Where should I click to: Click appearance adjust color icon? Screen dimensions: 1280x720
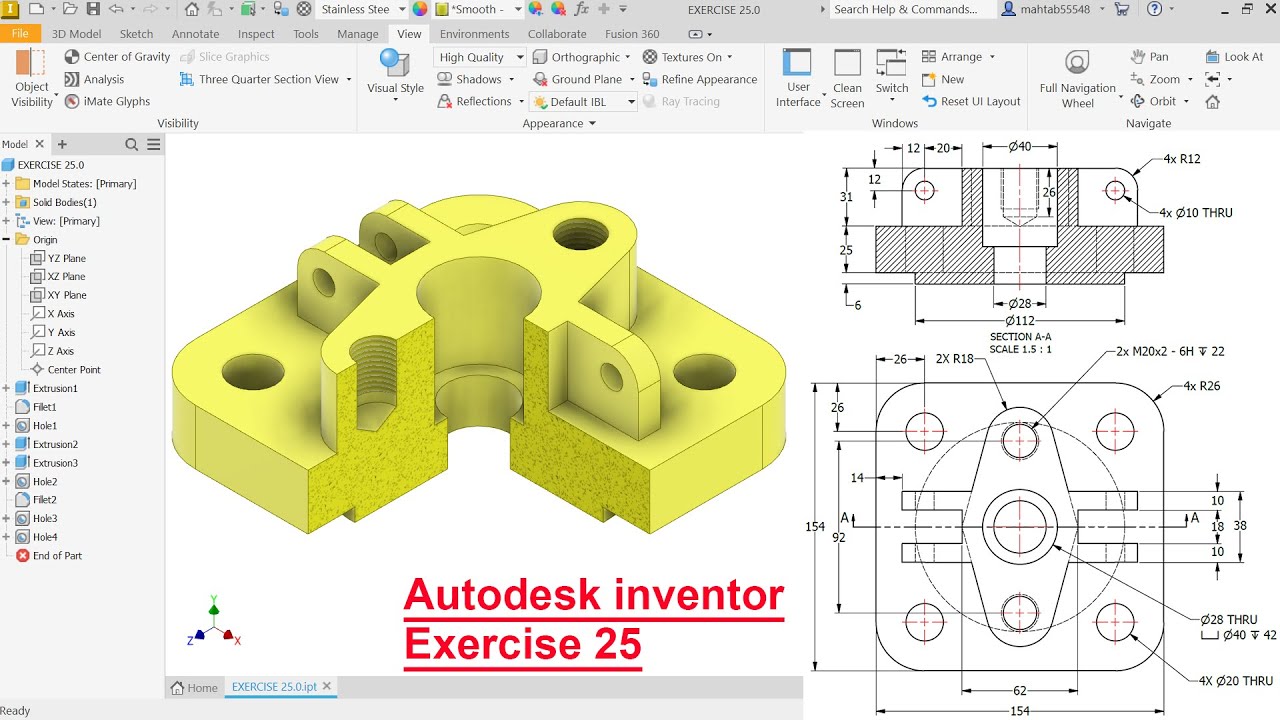point(535,9)
